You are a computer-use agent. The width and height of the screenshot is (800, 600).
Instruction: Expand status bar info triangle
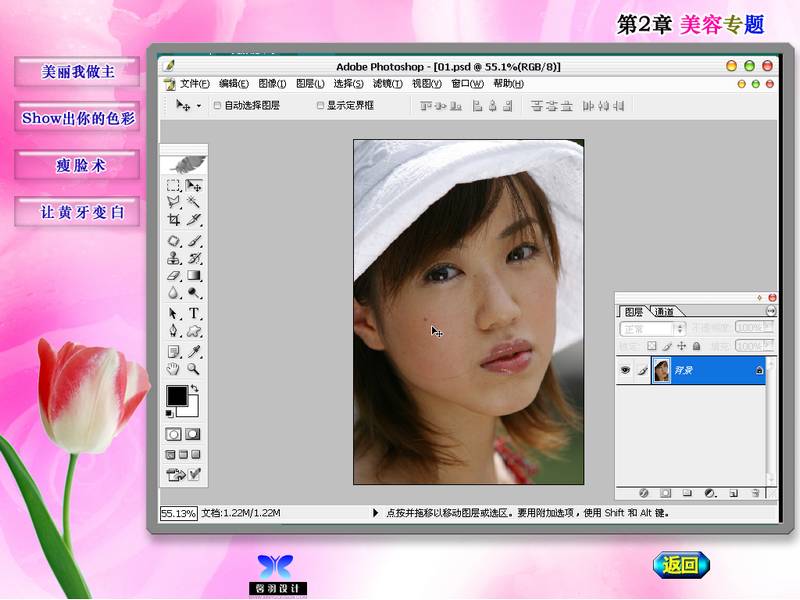click(x=376, y=513)
